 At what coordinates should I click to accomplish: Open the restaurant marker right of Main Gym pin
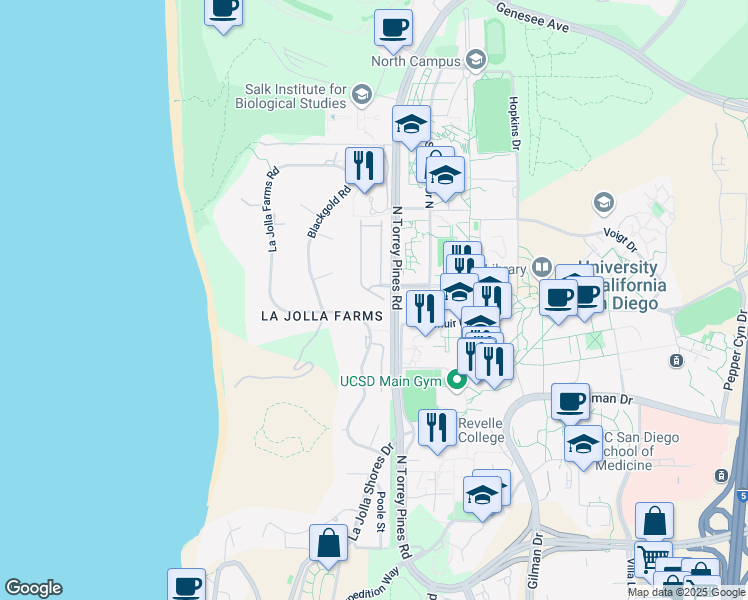pyautogui.click(x=495, y=362)
